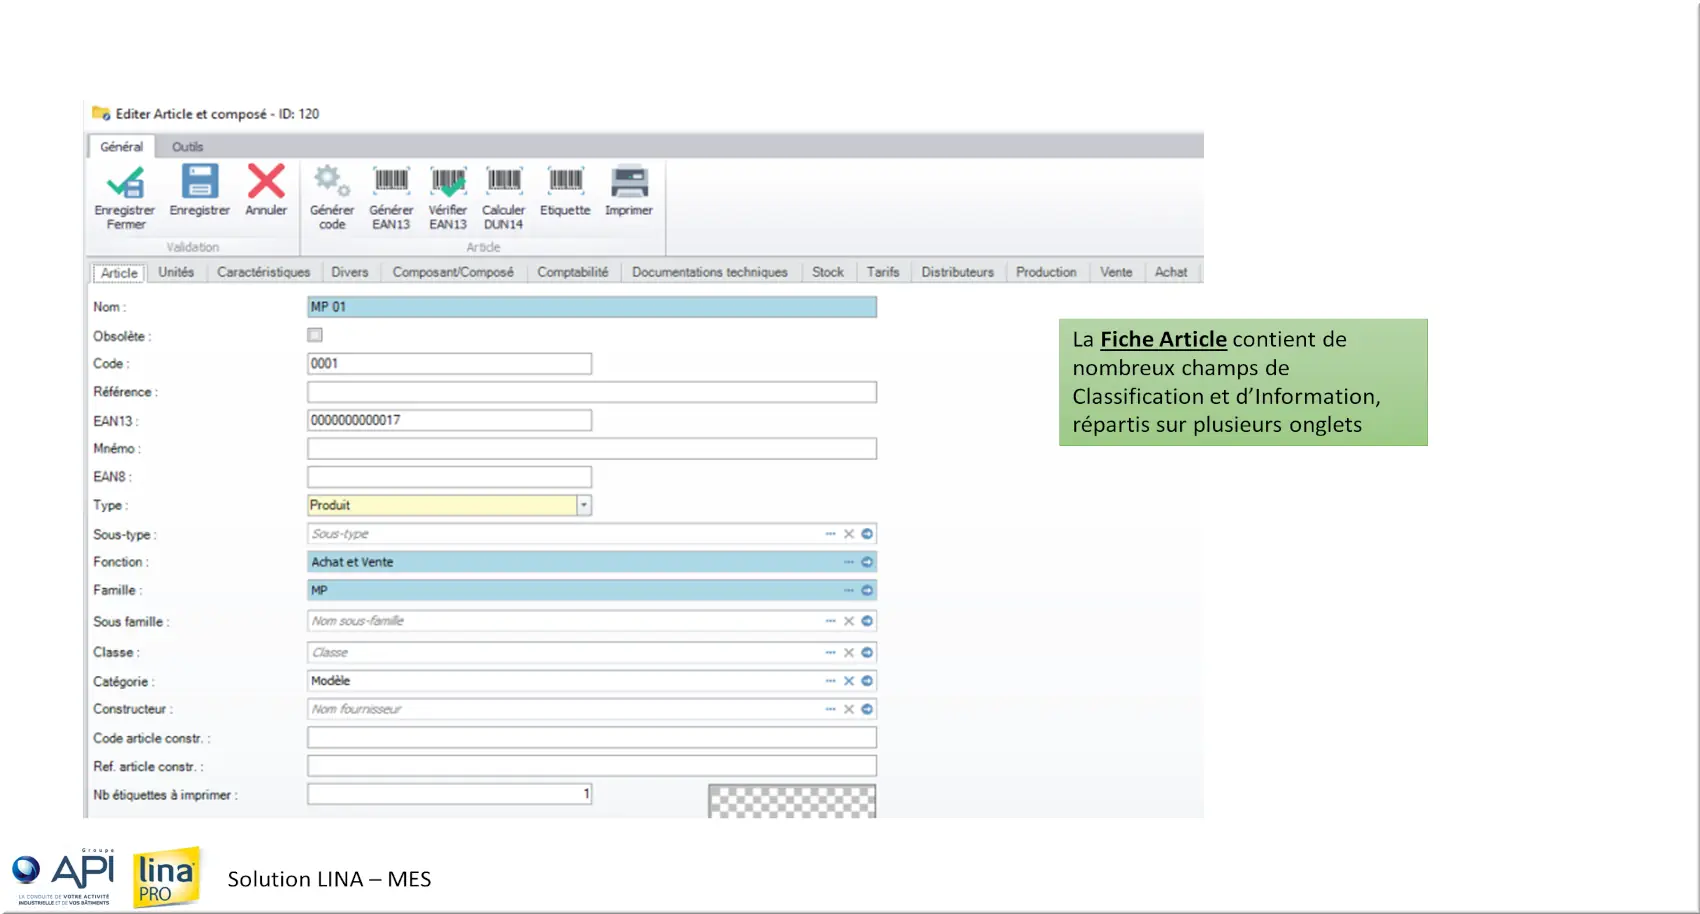Click Générer code gear icon
The image size is (1700, 914).
[x=332, y=182]
